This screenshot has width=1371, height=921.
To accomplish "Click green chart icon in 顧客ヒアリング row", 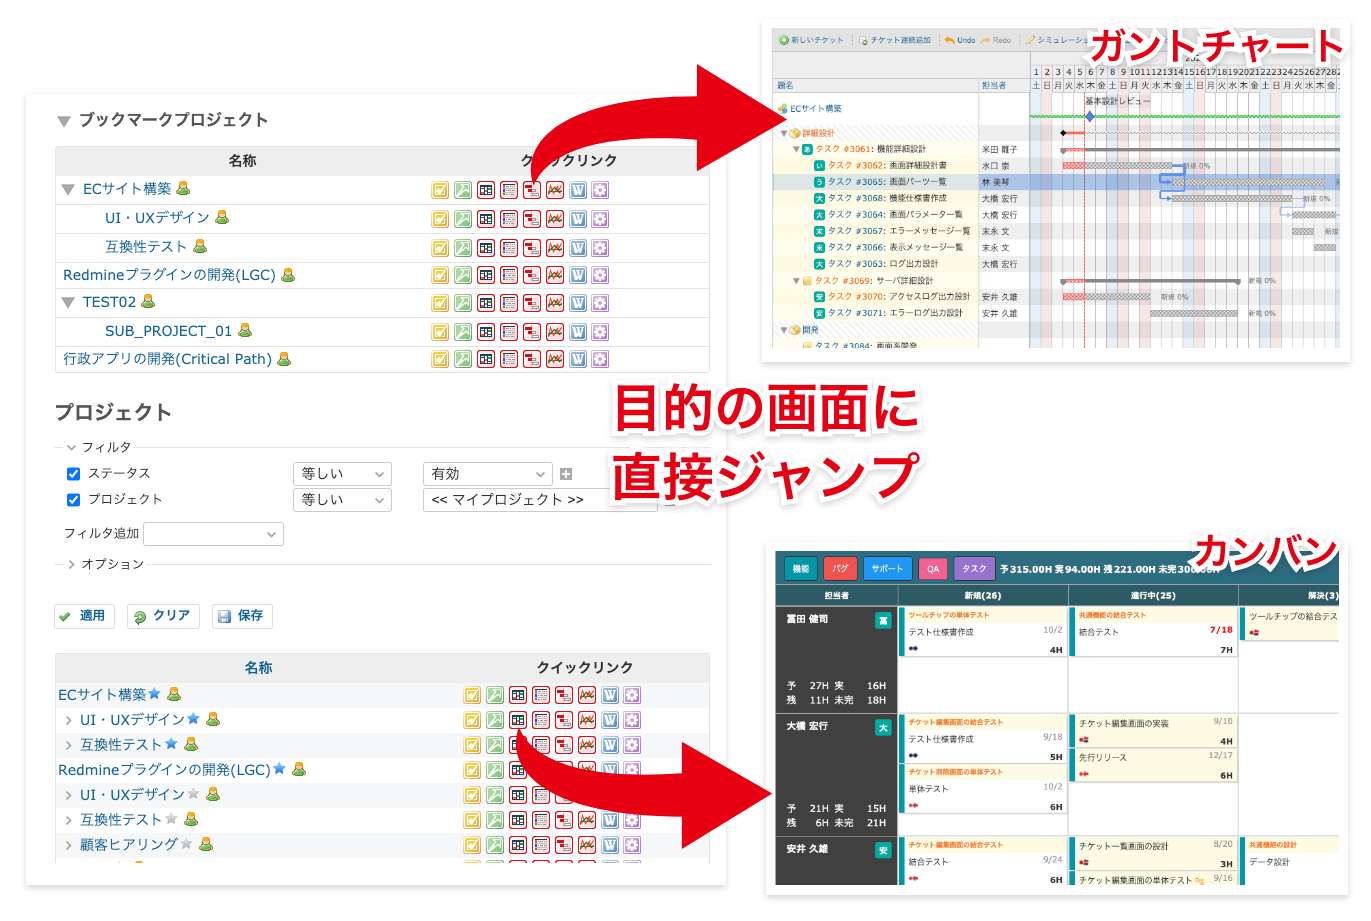I will pos(495,845).
